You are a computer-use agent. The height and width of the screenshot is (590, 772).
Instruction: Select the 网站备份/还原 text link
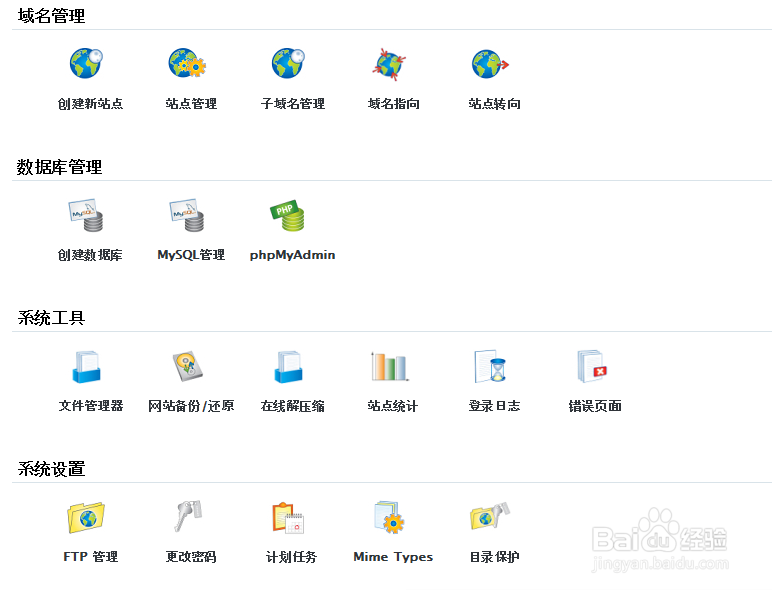[191, 406]
